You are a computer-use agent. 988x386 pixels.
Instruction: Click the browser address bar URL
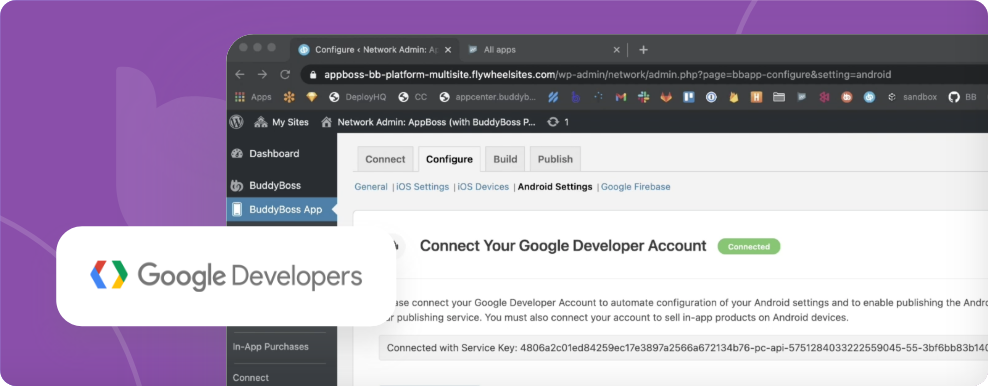607,74
